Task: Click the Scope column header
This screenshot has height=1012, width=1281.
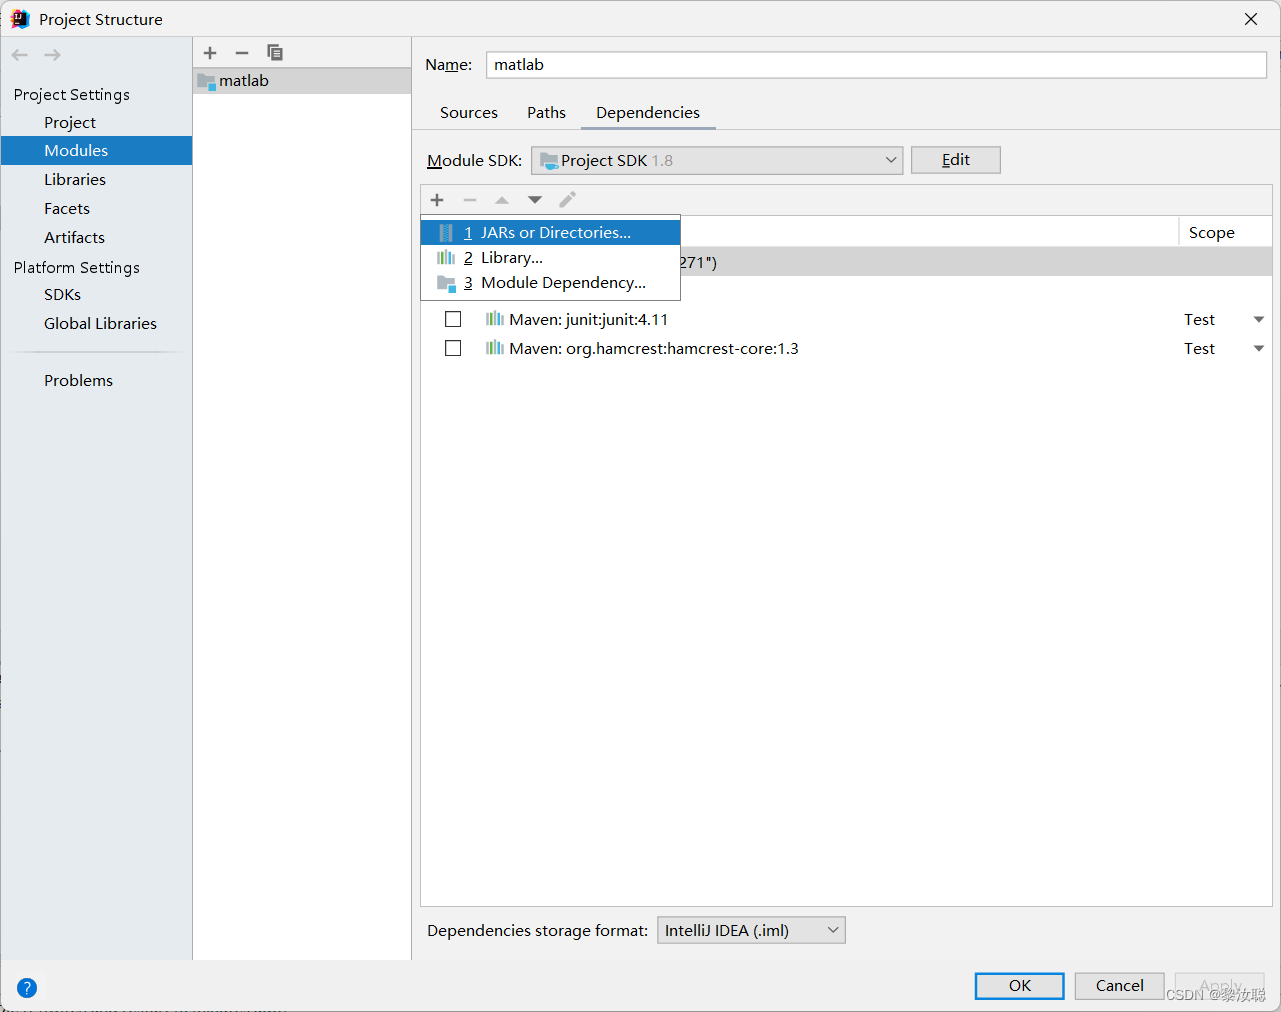Action: point(1211,232)
